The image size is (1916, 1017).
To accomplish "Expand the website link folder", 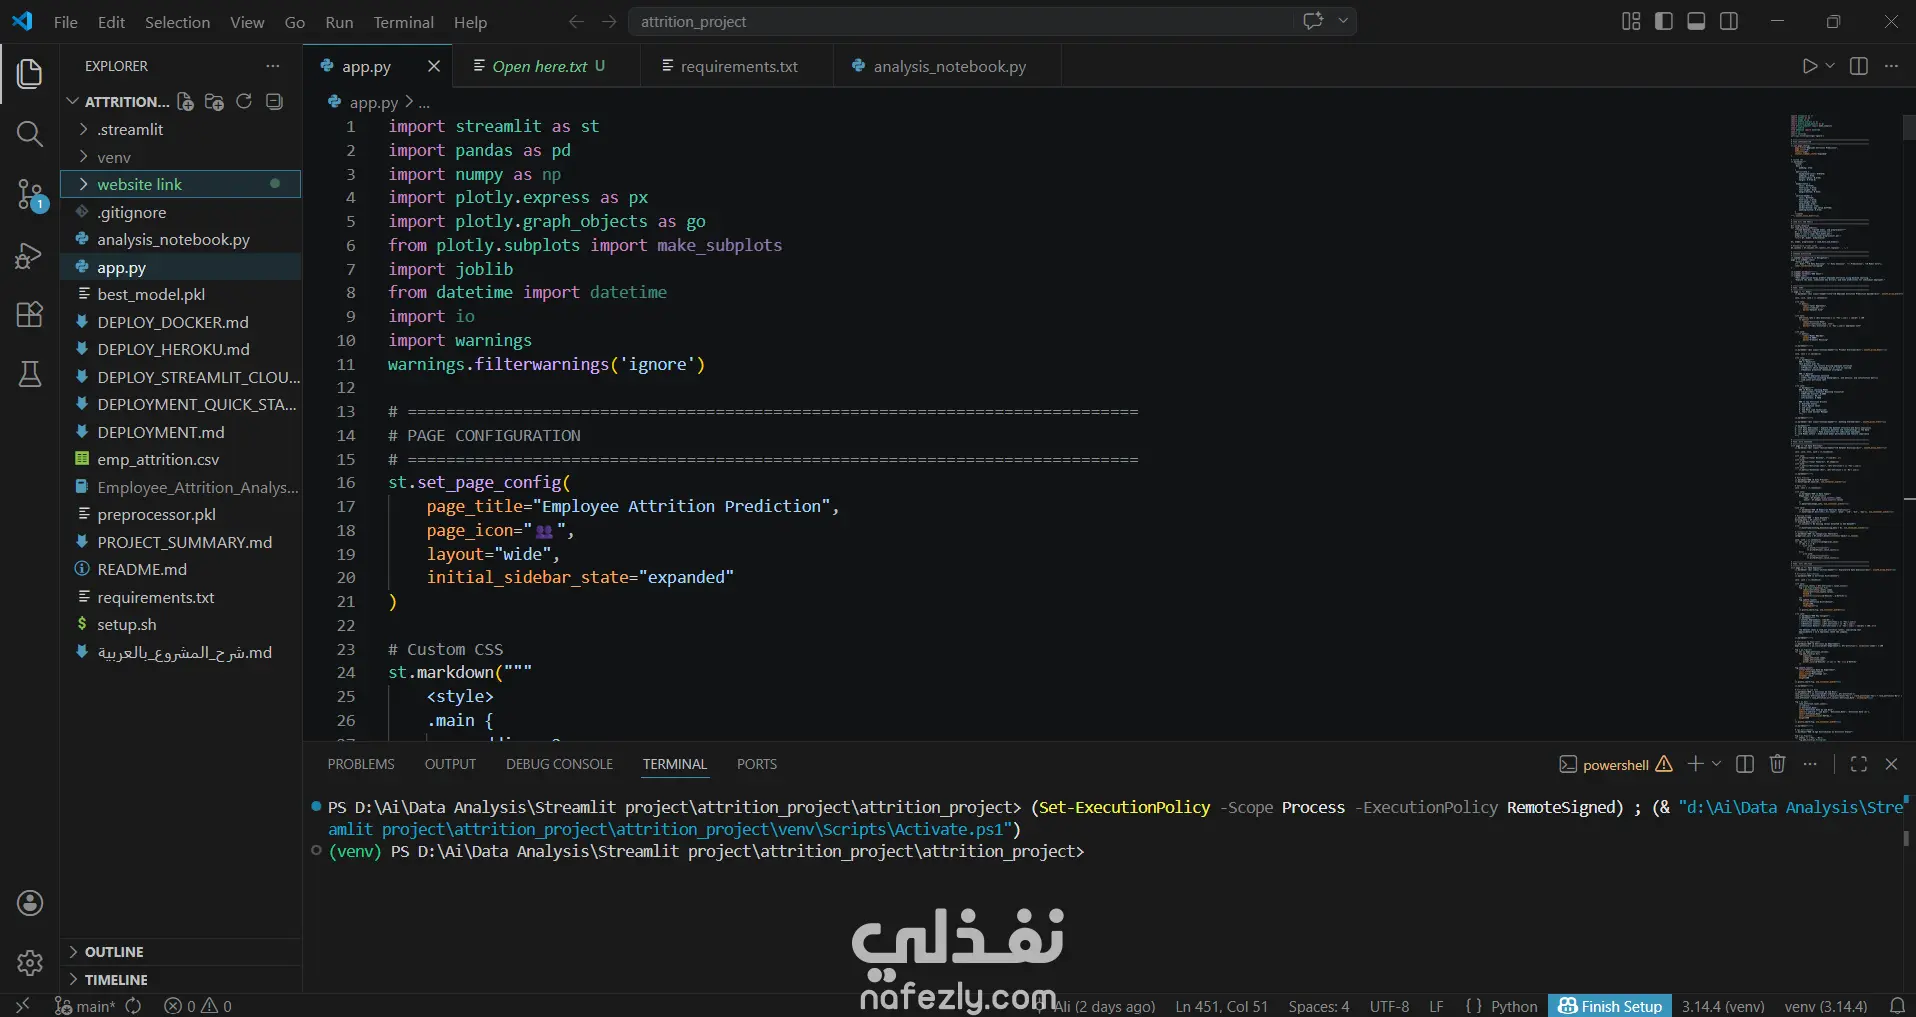I will (x=180, y=184).
